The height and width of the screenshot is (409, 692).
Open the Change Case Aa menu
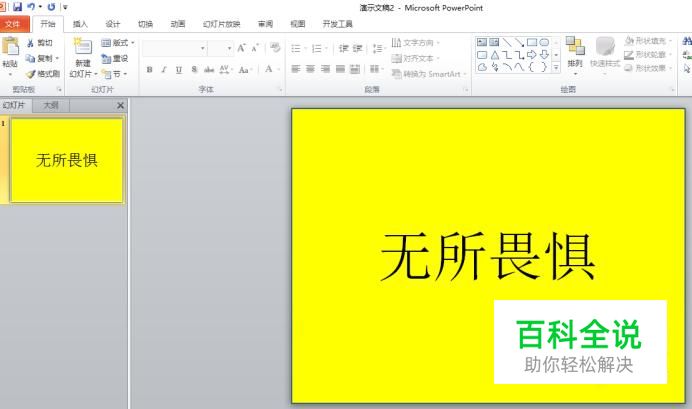click(245, 69)
